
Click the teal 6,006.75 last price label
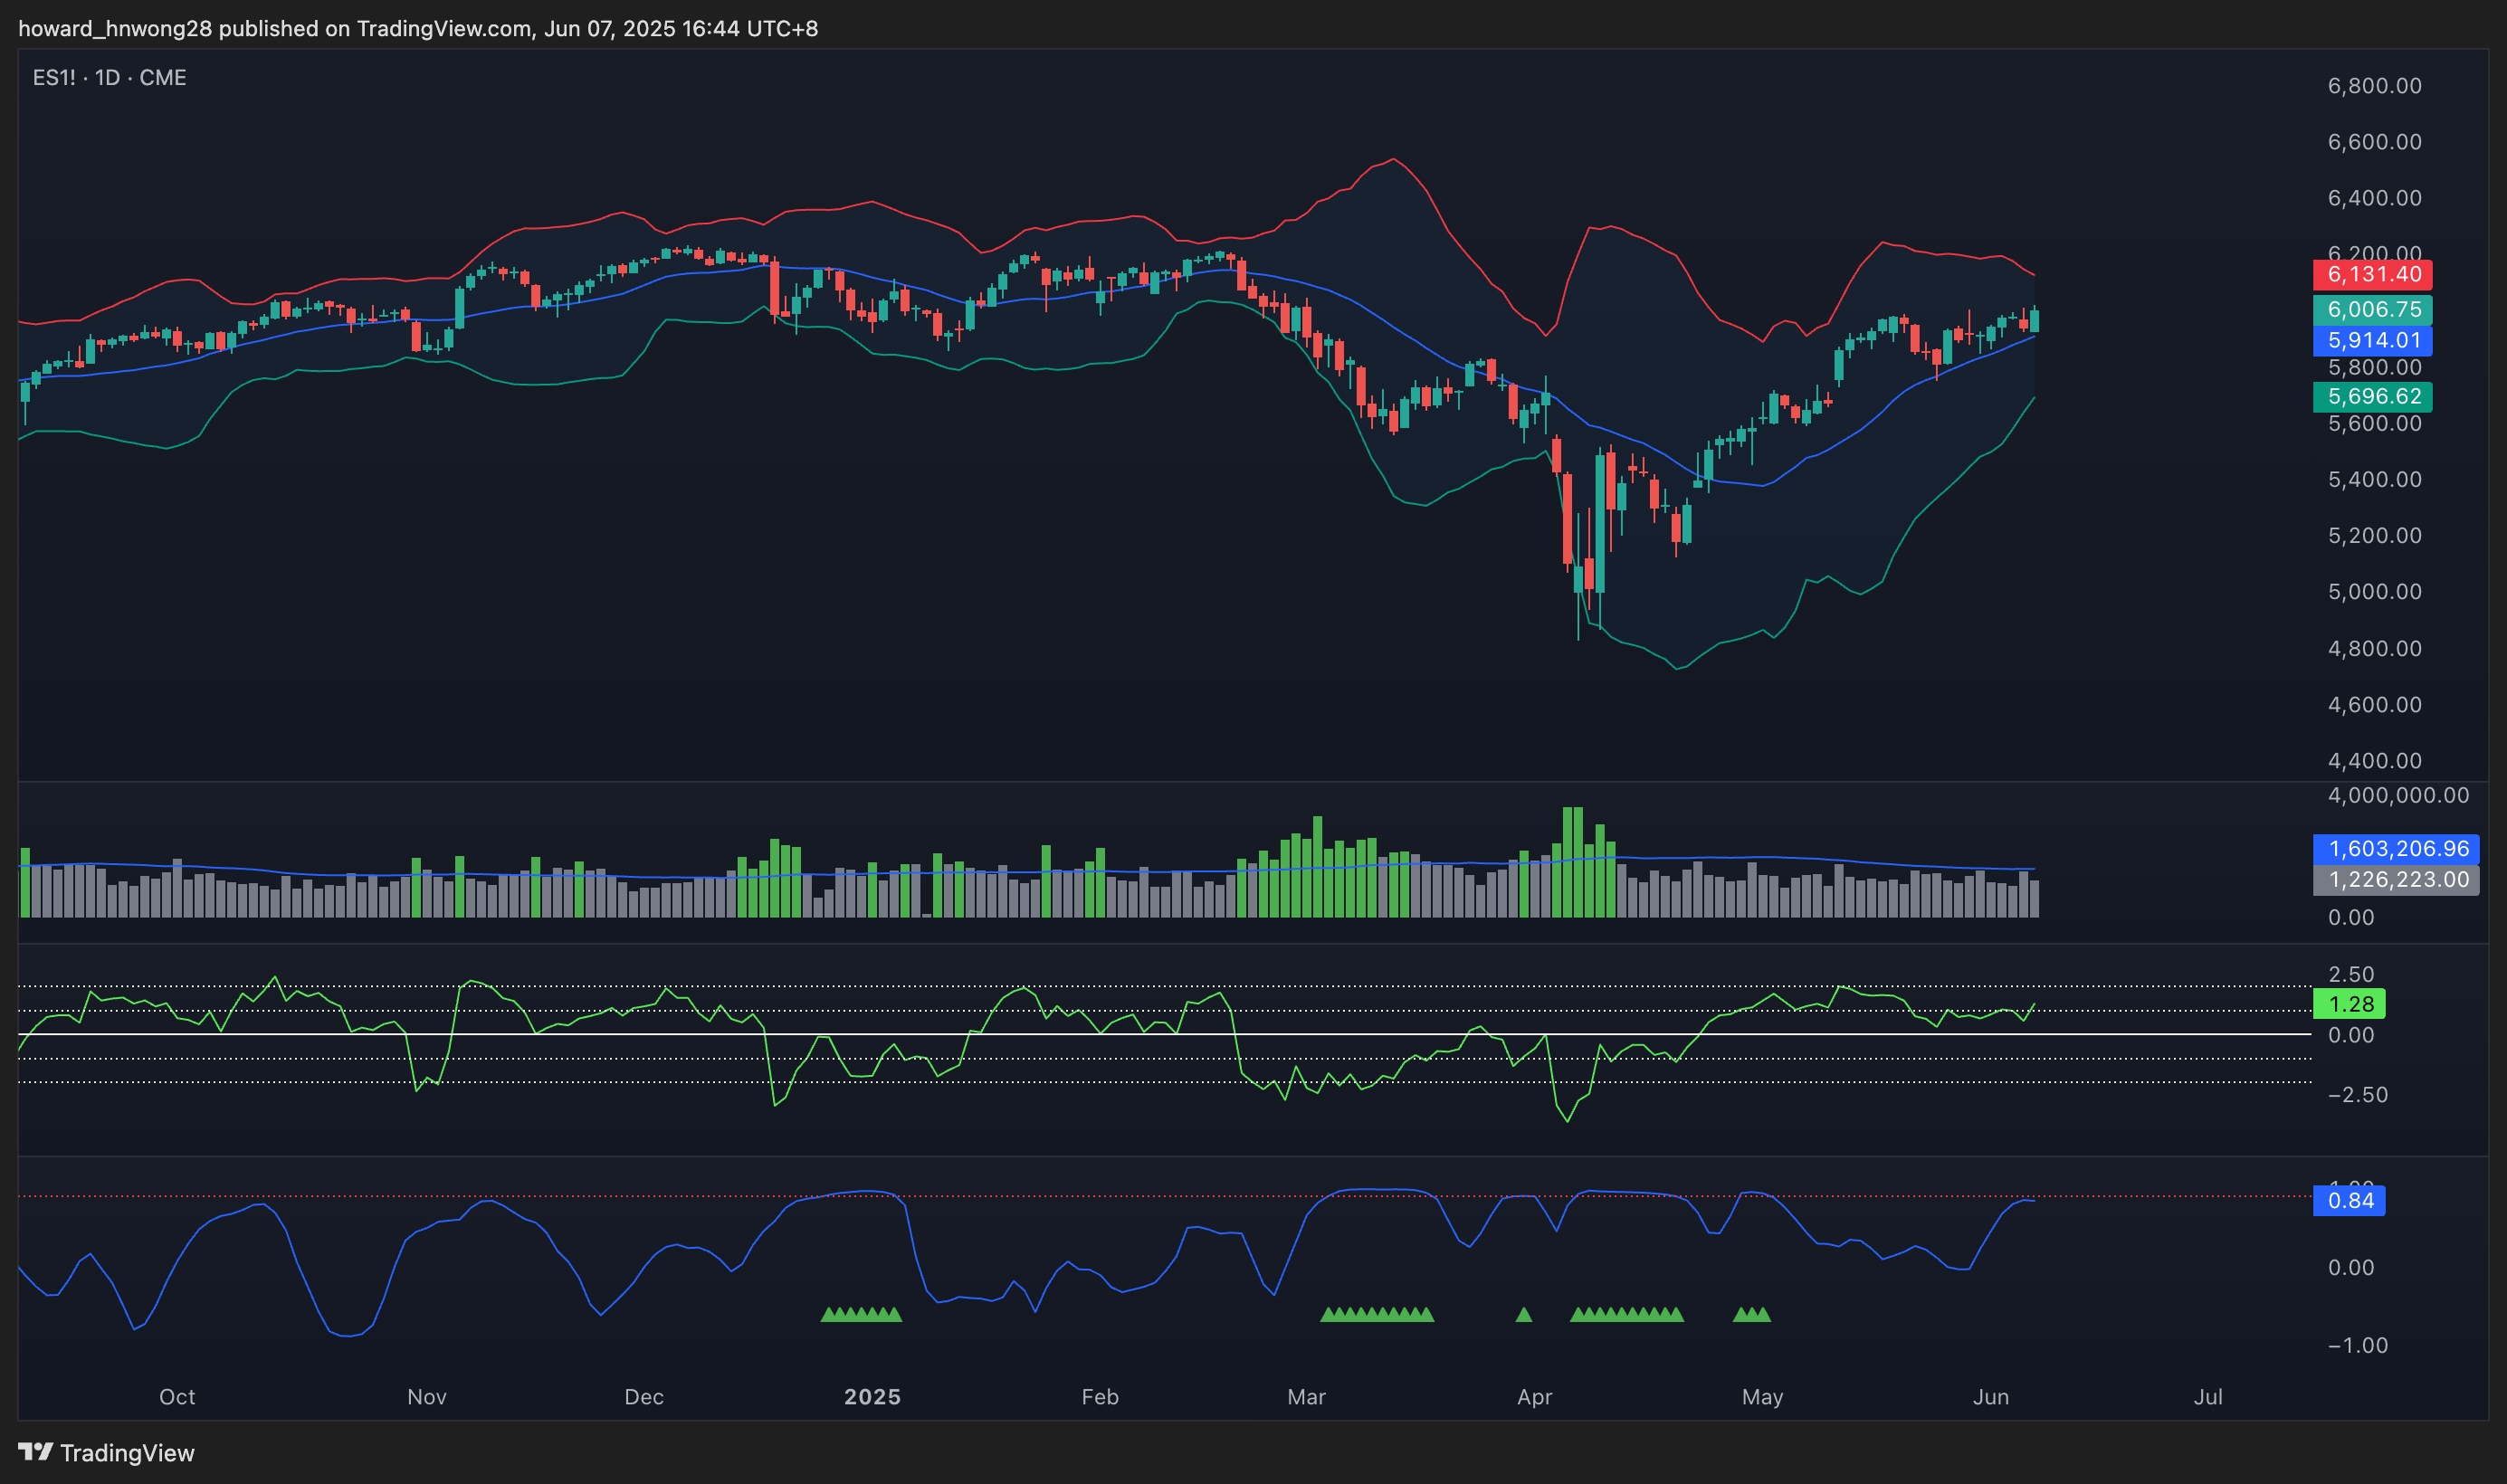click(x=2372, y=309)
